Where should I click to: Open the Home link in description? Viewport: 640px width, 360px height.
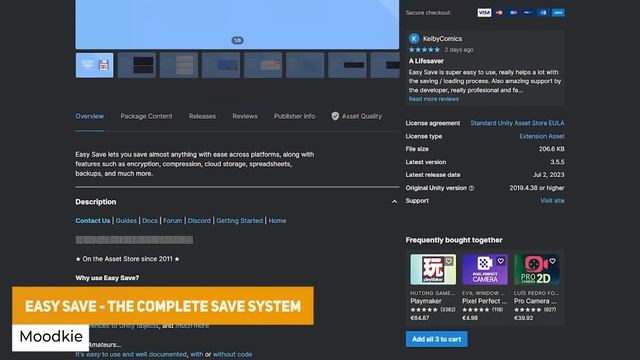click(x=277, y=220)
